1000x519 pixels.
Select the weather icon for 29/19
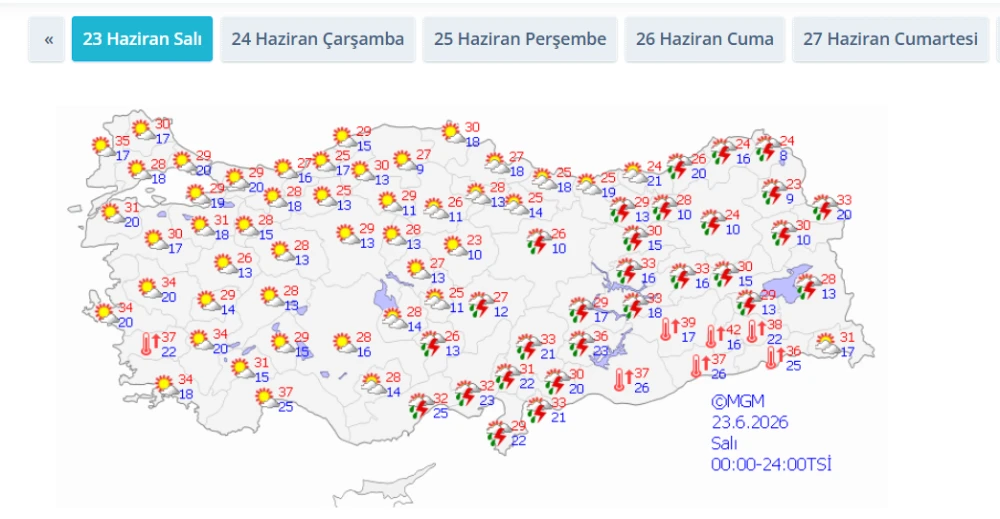pos(198,195)
